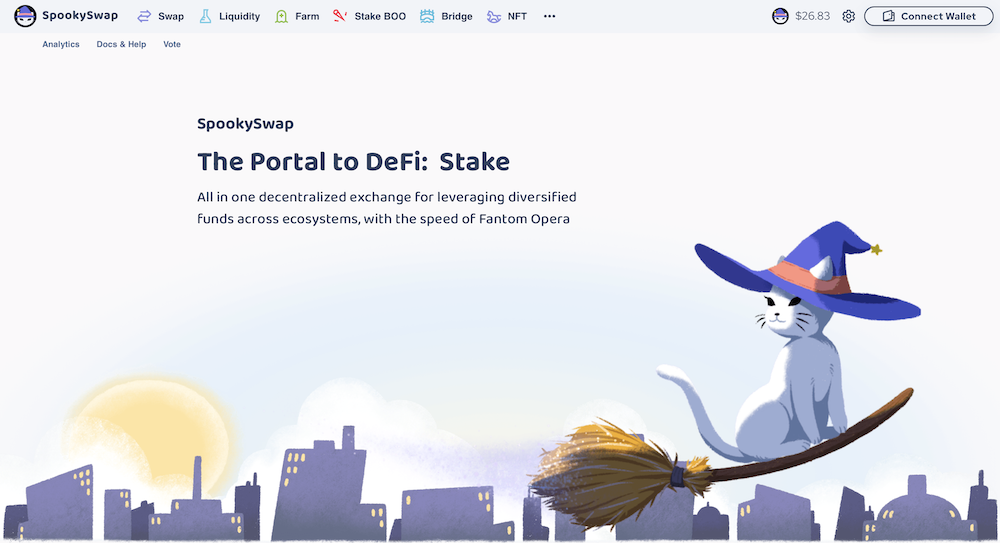Click the SpookySwap brand name text
The width and height of the screenshot is (1000, 543).
pos(80,15)
